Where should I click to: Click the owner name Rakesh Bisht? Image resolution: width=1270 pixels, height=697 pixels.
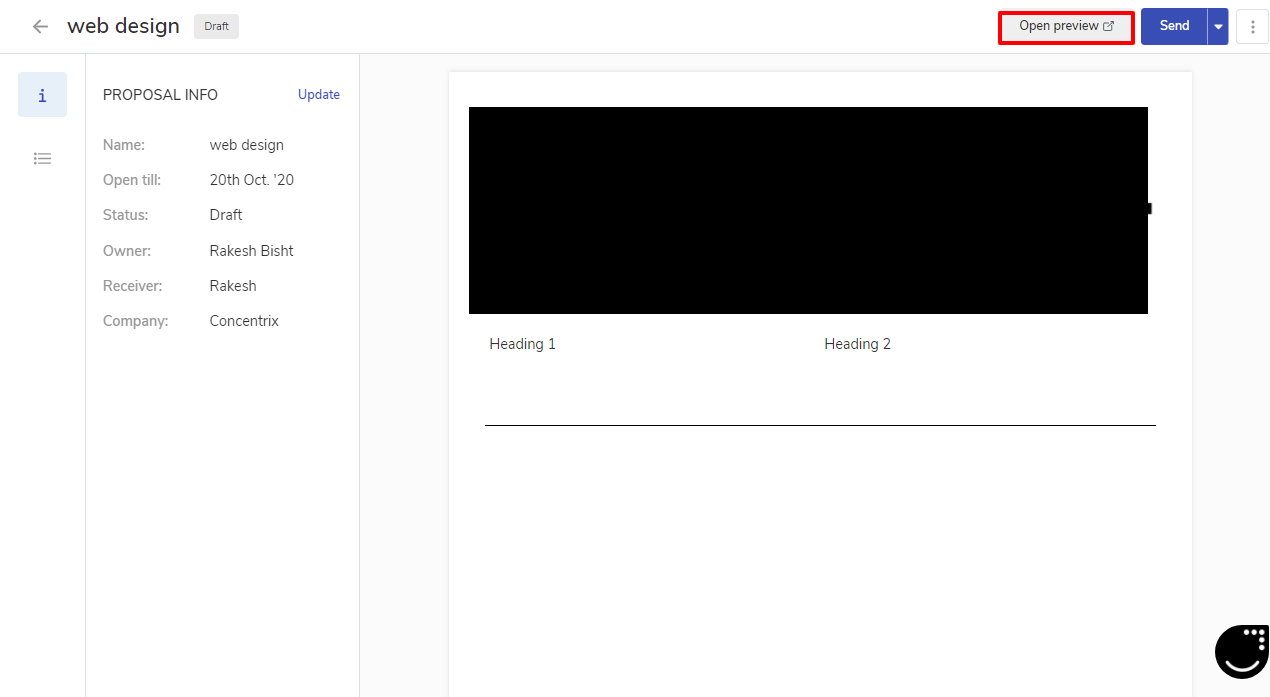251,251
